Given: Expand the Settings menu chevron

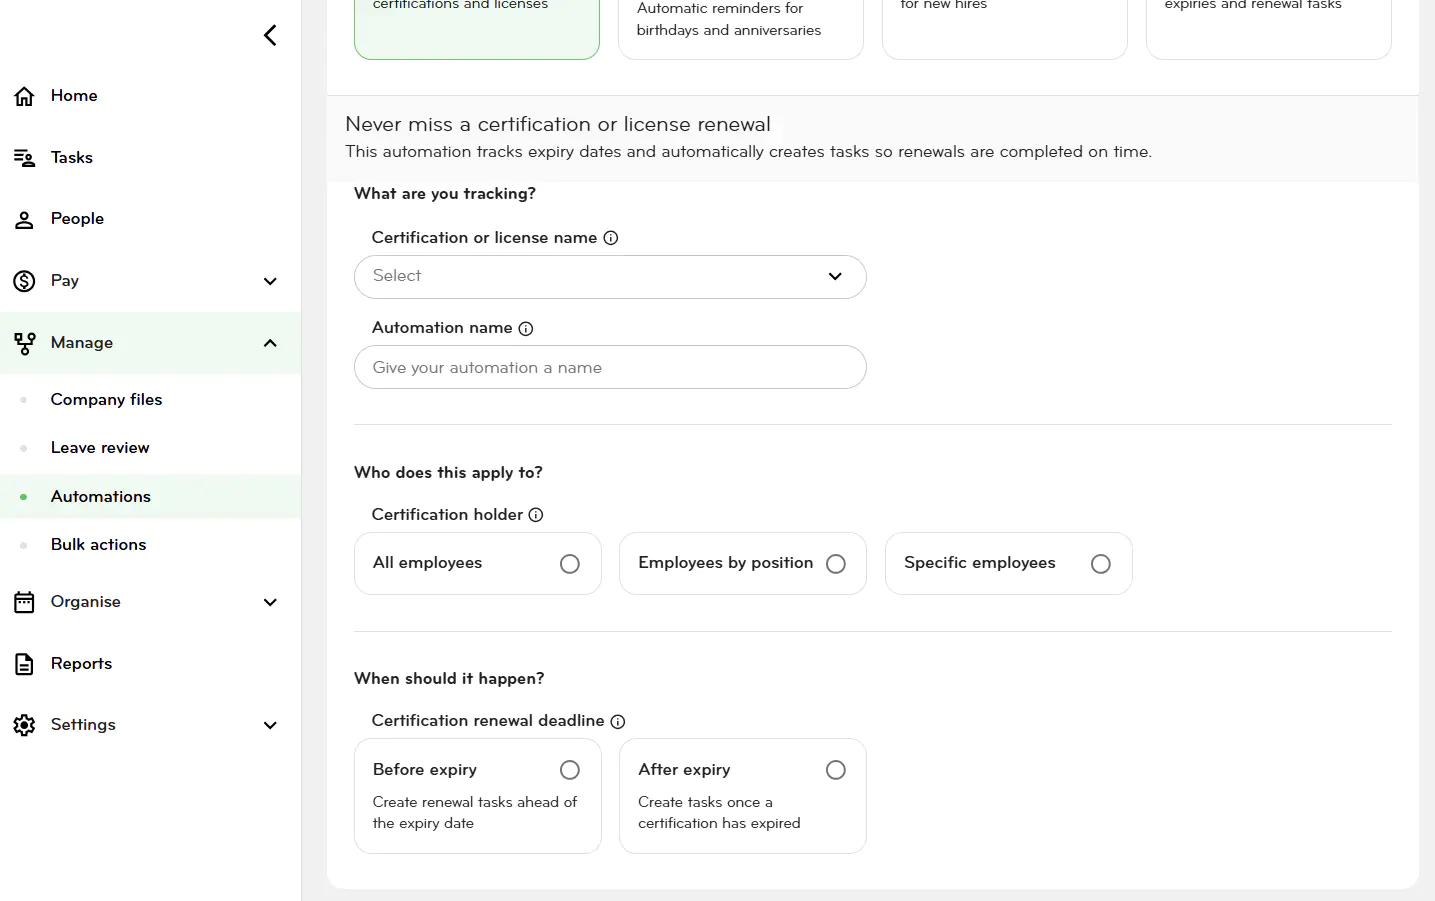Looking at the screenshot, I should (x=270, y=725).
